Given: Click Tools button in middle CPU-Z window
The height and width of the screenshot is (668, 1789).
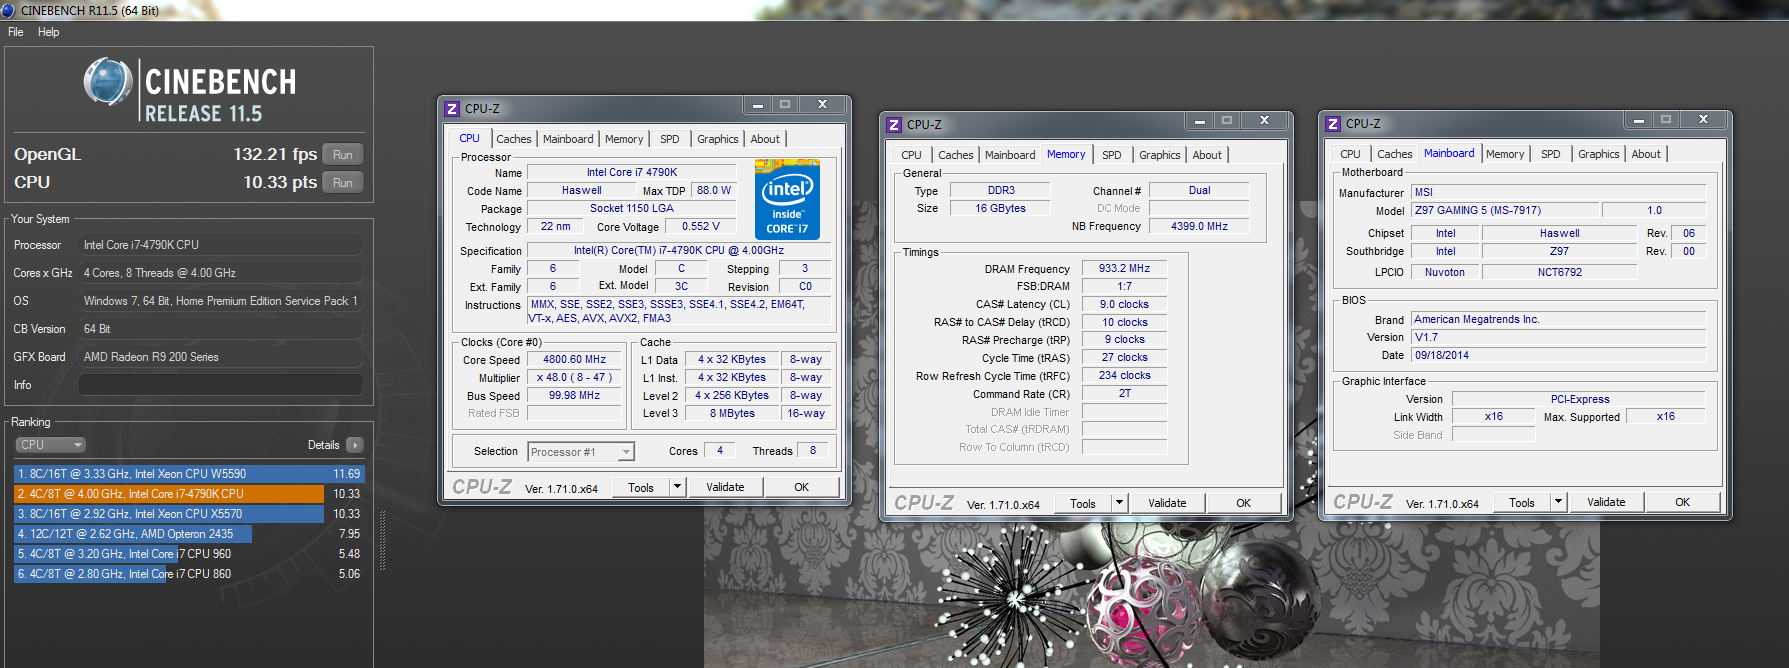Looking at the screenshot, I should 1083,504.
